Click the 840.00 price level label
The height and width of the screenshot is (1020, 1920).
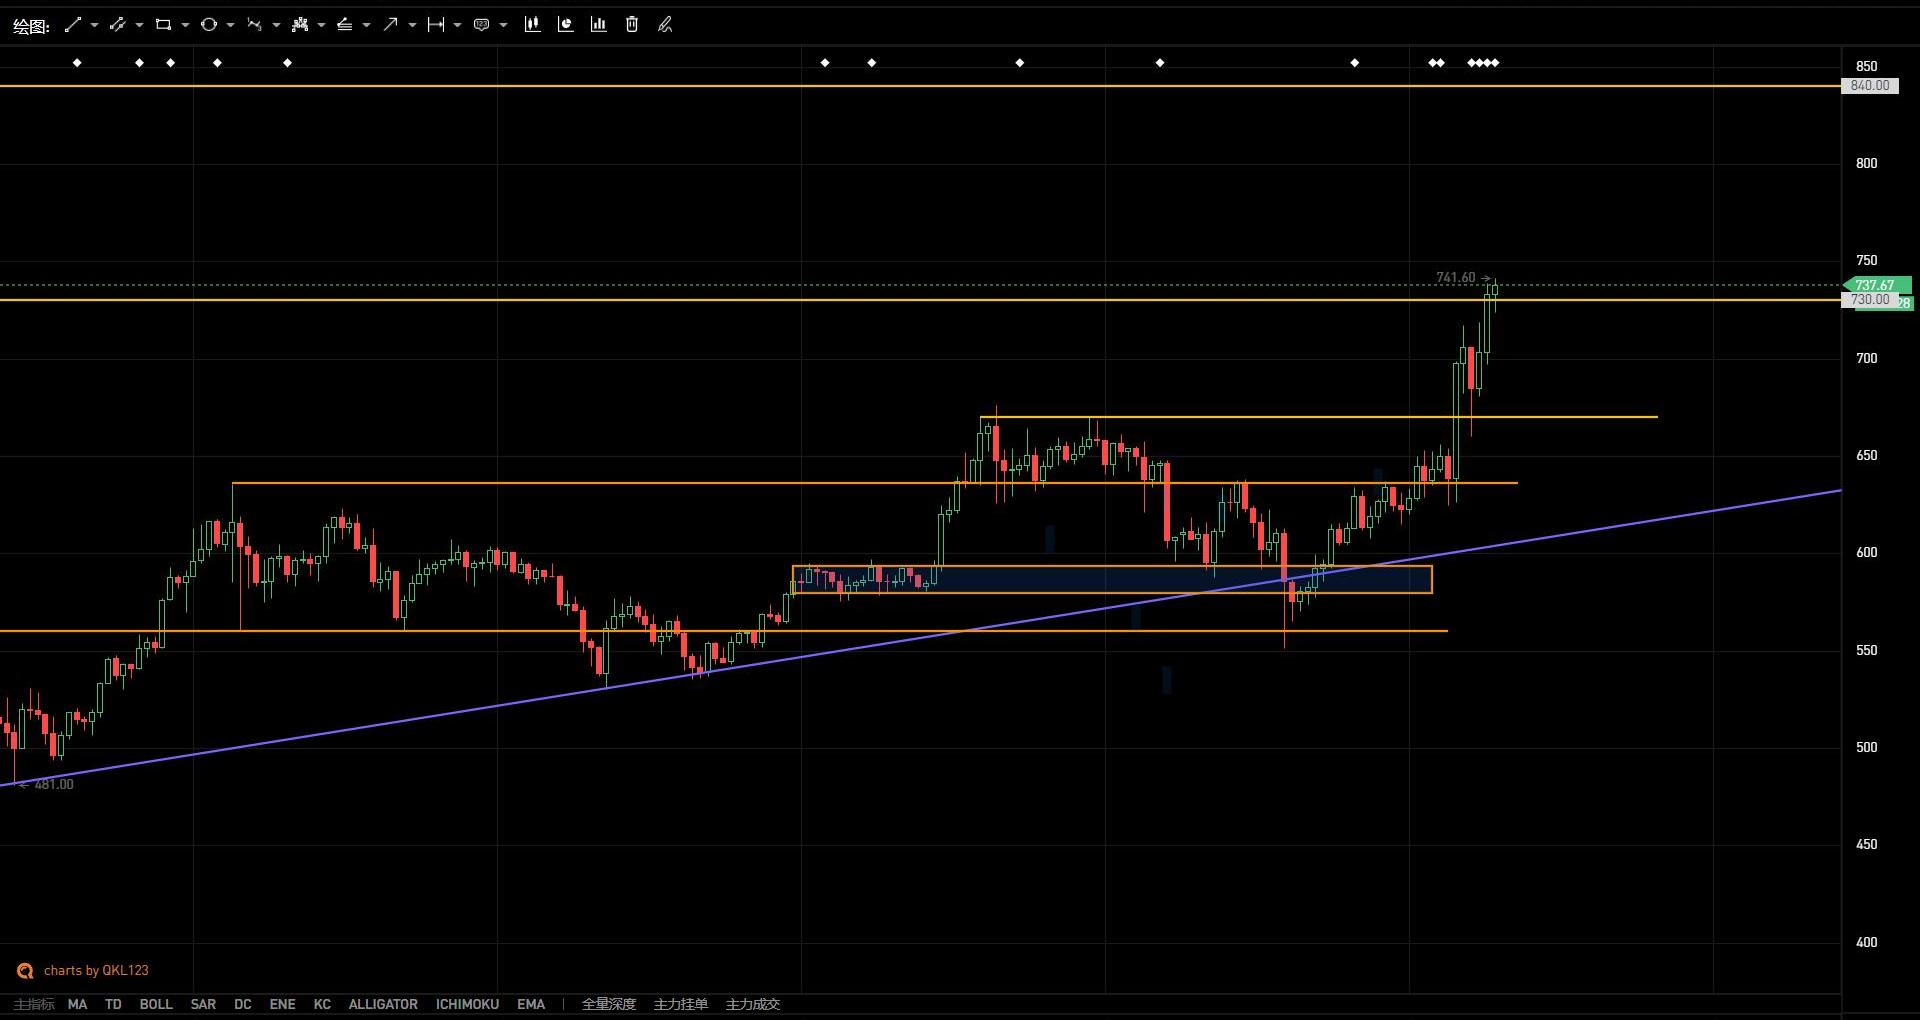point(1869,86)
